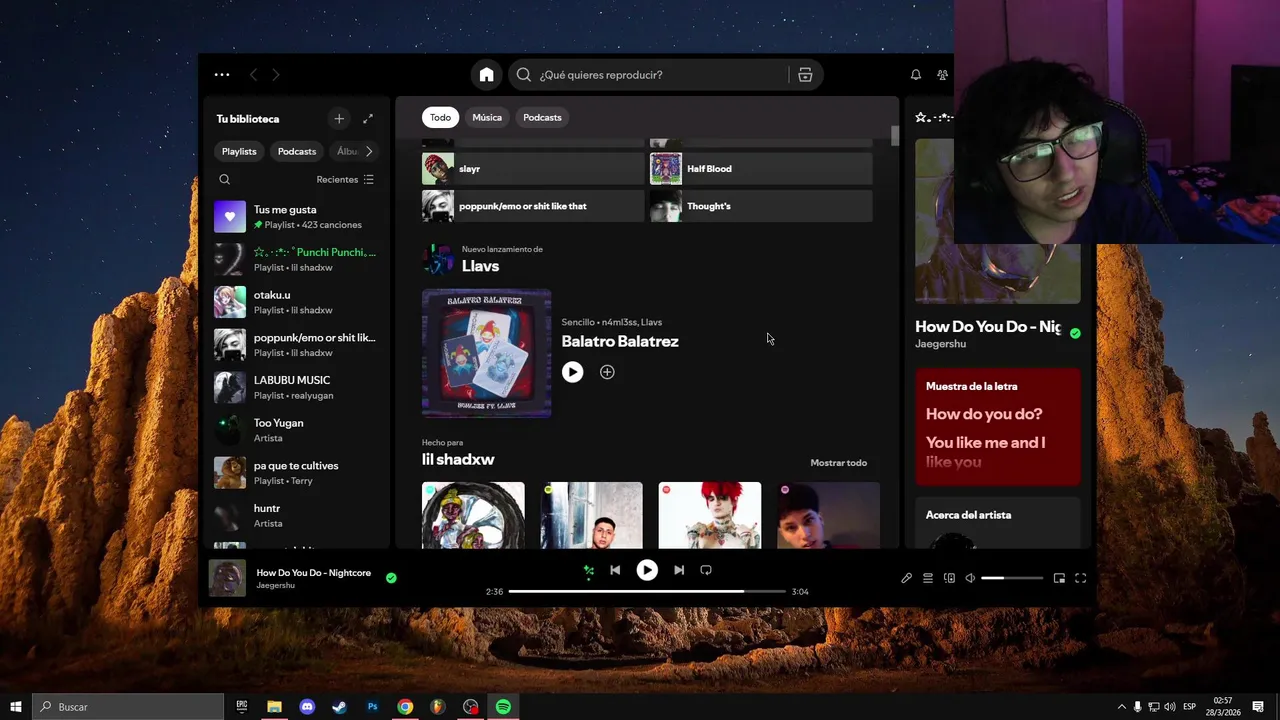Image resolution: width=1280 pixels, height=720 pixels.
Task: Open Recientes sort dropdown
Action: click(345, 180)
